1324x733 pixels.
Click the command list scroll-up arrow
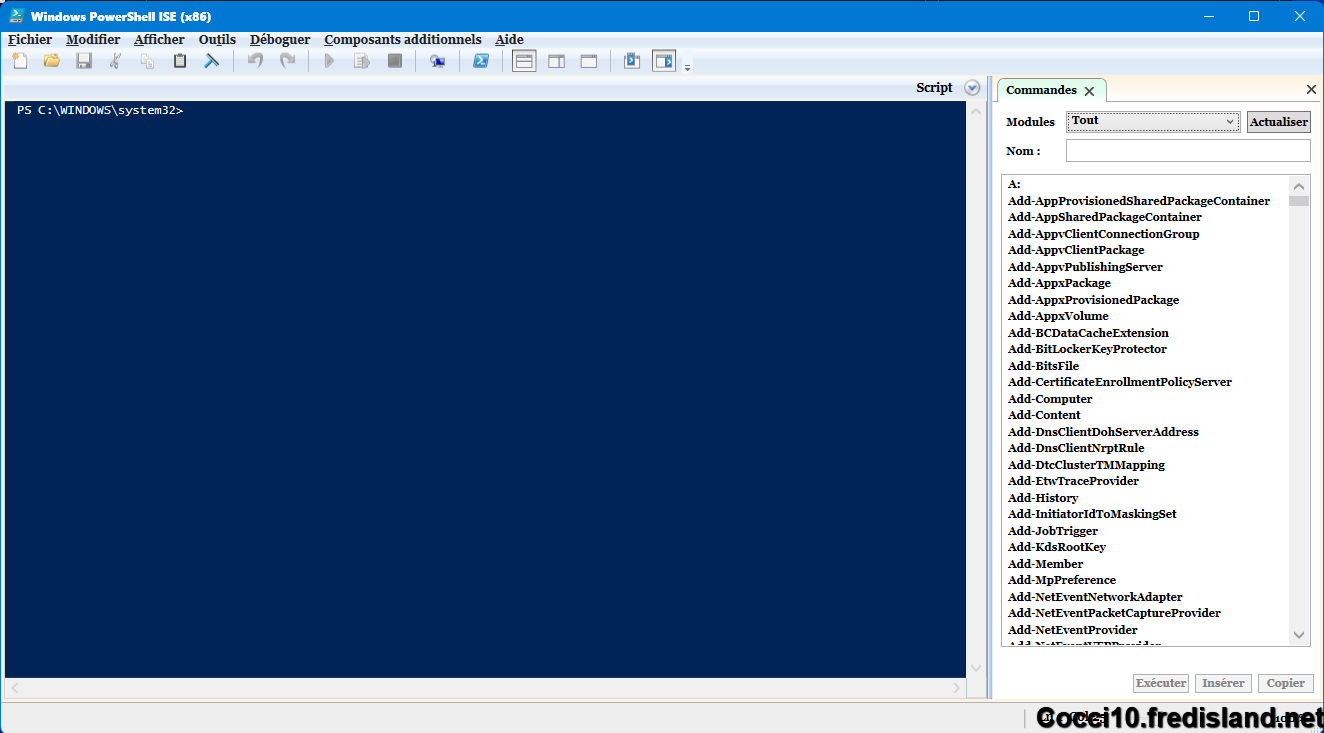1299,185
